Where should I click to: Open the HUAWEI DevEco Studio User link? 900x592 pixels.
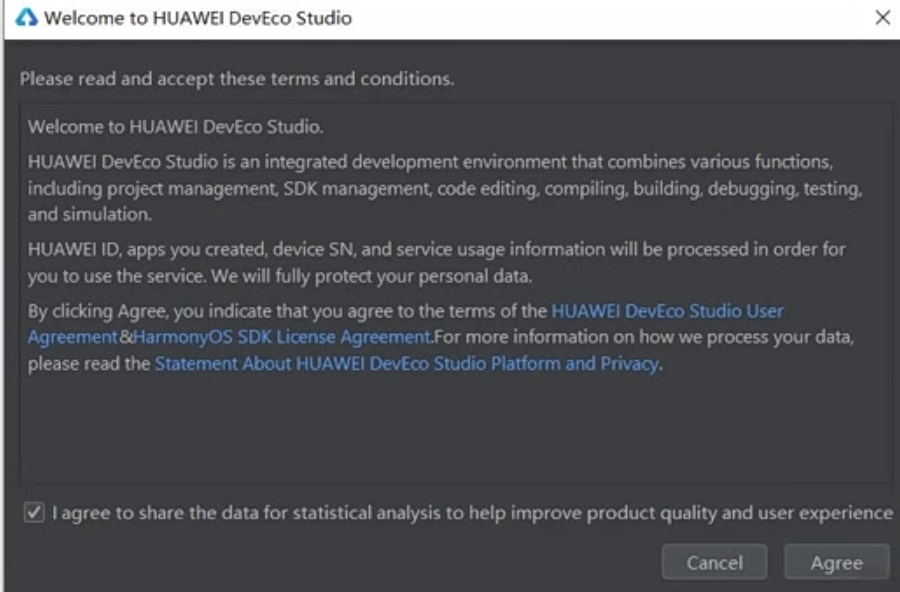point(667,311)
